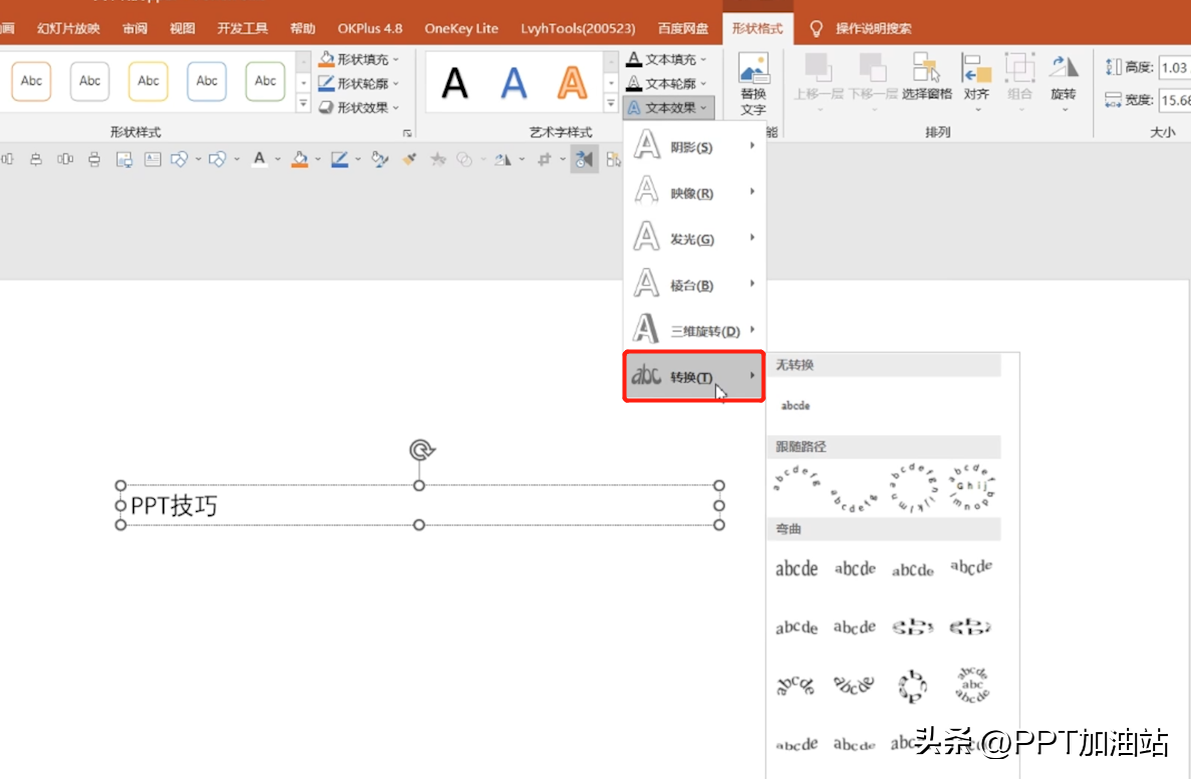Viewport: 1191px width, 779px height.
Task: Choose the yellow-outlined Abc shape style
Action: pyautogui.click(x=148, y=81)
